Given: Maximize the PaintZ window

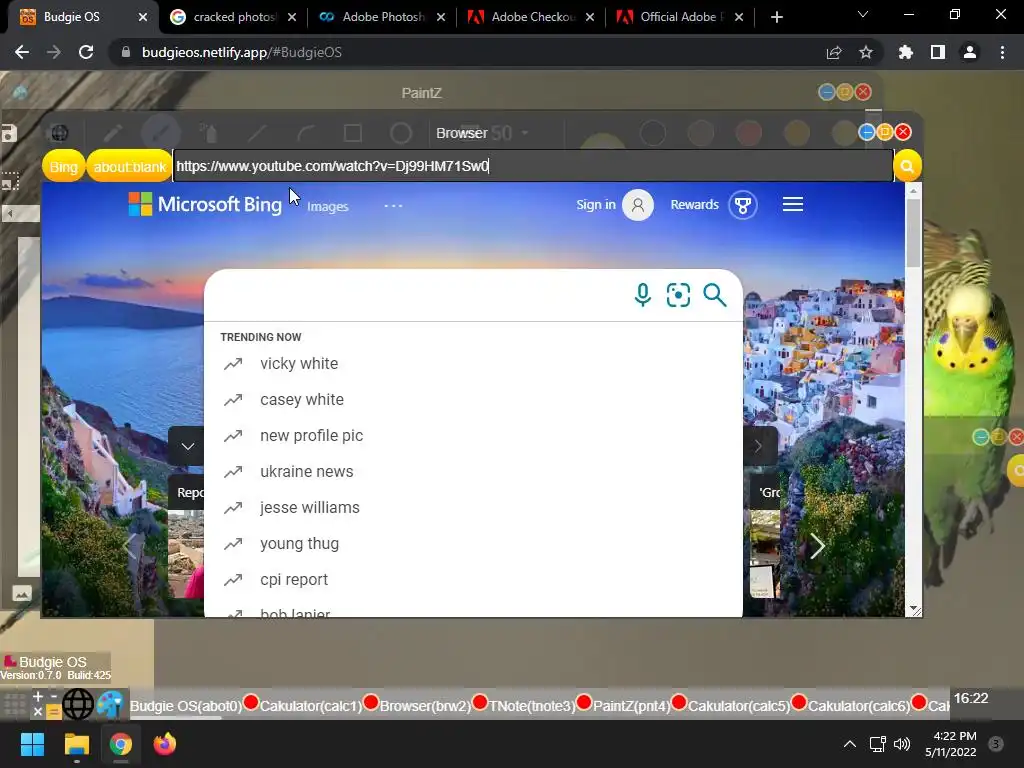Looking at the screenshot, I should (844, 92).
